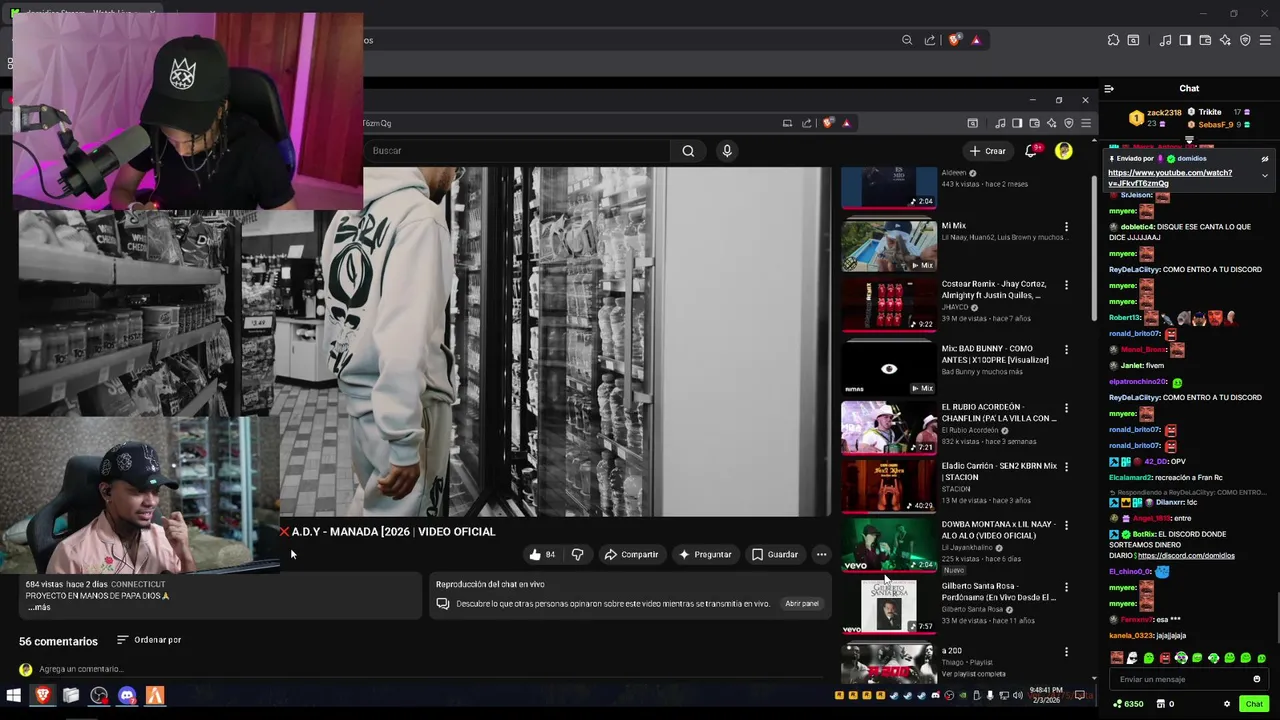Image resolution: width=1280 pixels, height=720 pixels.
Task: Activate voice search microphone icon
Action: [x=727, y=151]
